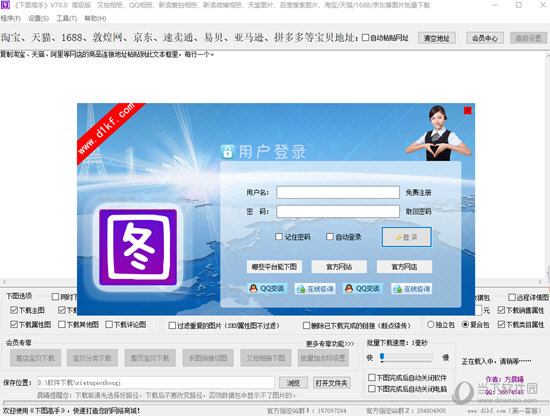Click the horizontal scrollbar right arrow
The height and width of the screenshot is (416, 550).
pyautogui.click(x=540, y=282)
